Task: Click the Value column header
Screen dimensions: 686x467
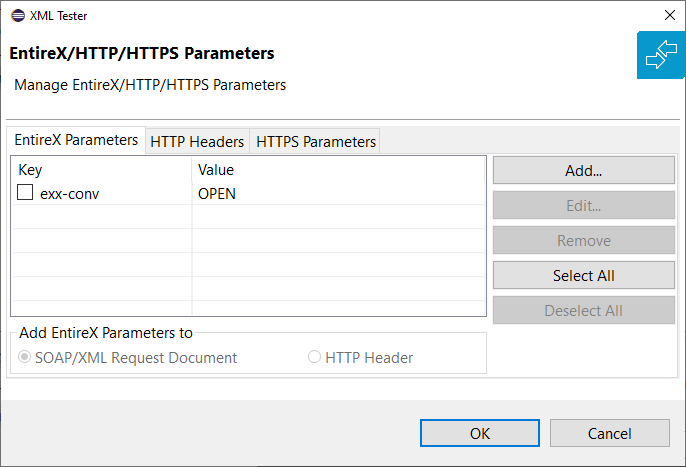Action: click(x=339, y=170)
